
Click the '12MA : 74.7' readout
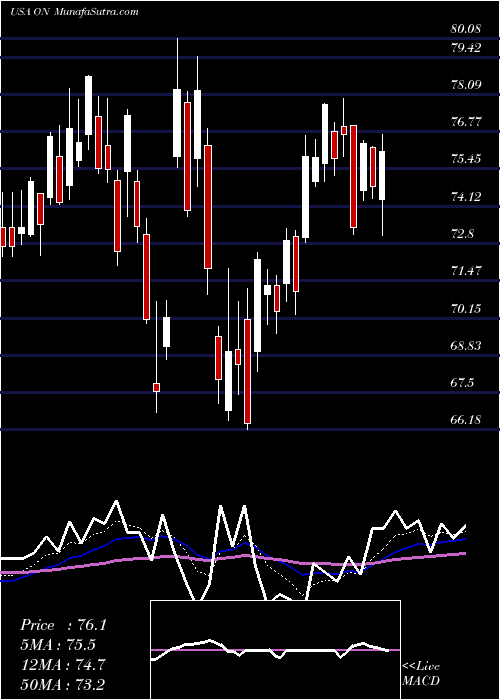point(63,665)
